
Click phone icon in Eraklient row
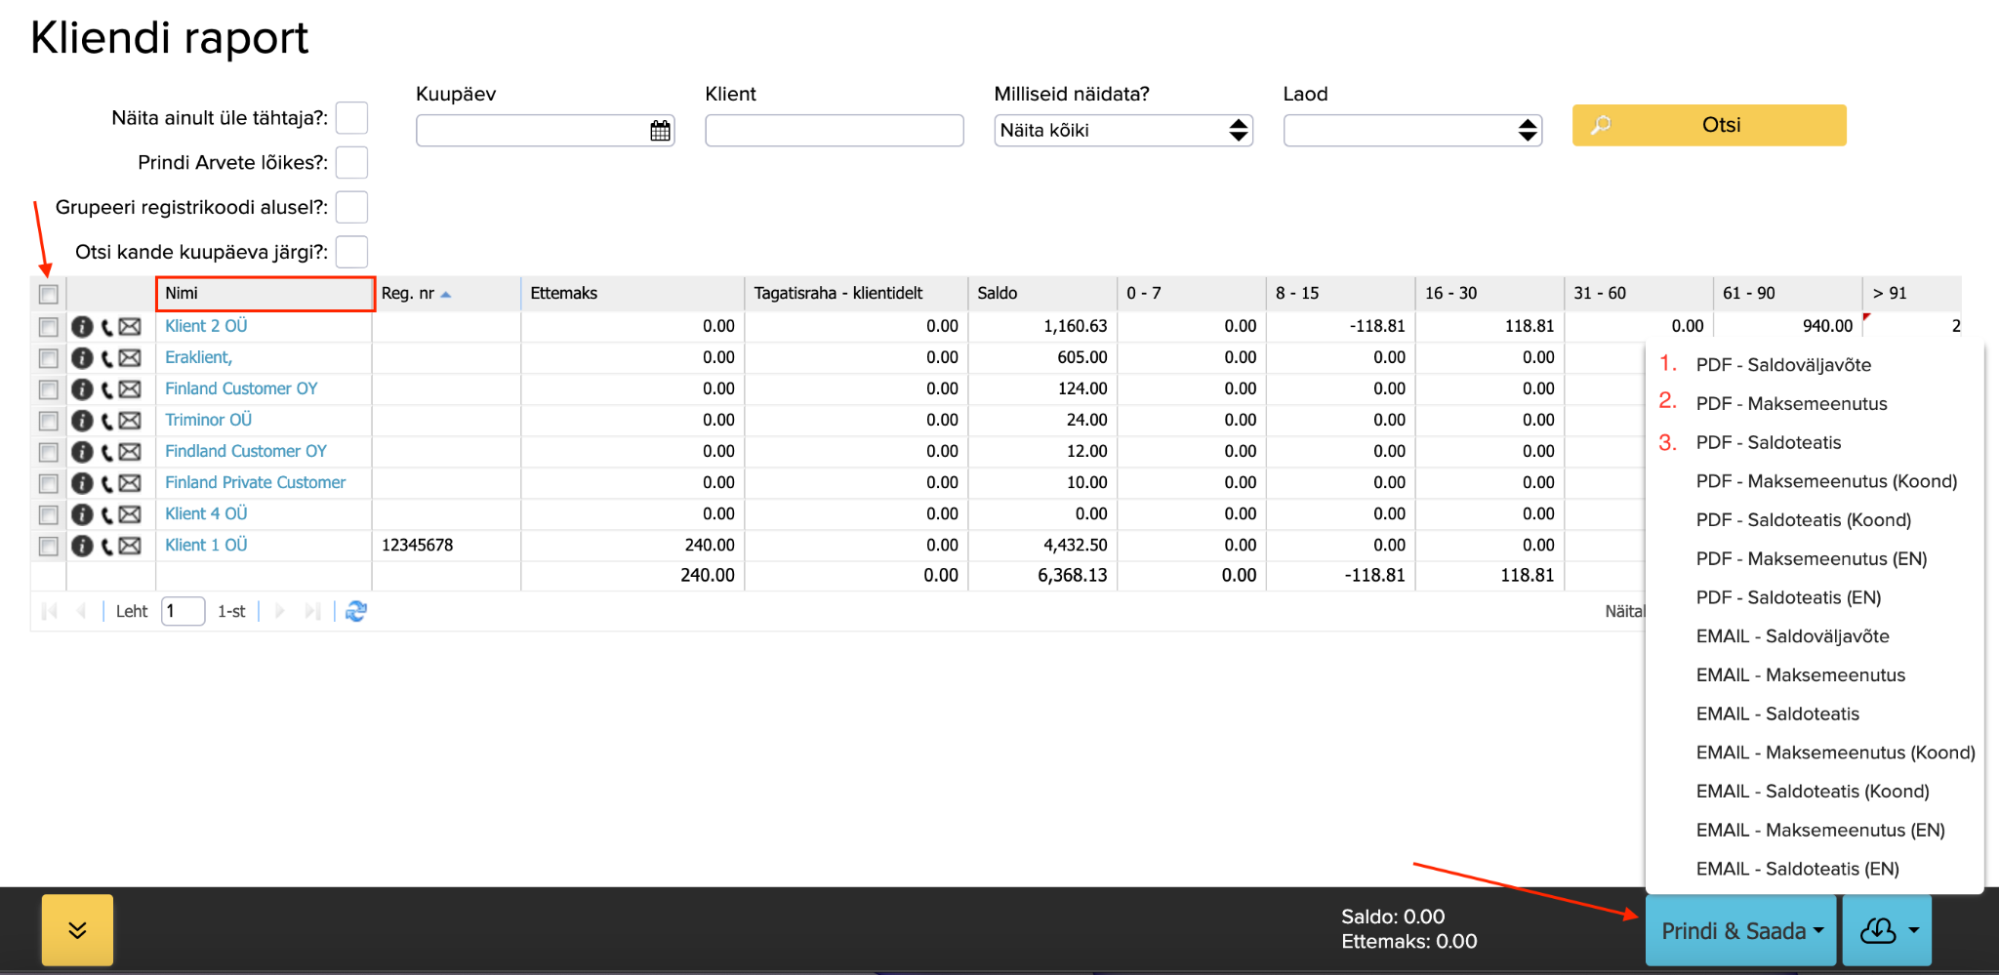[x=107, y=358]
